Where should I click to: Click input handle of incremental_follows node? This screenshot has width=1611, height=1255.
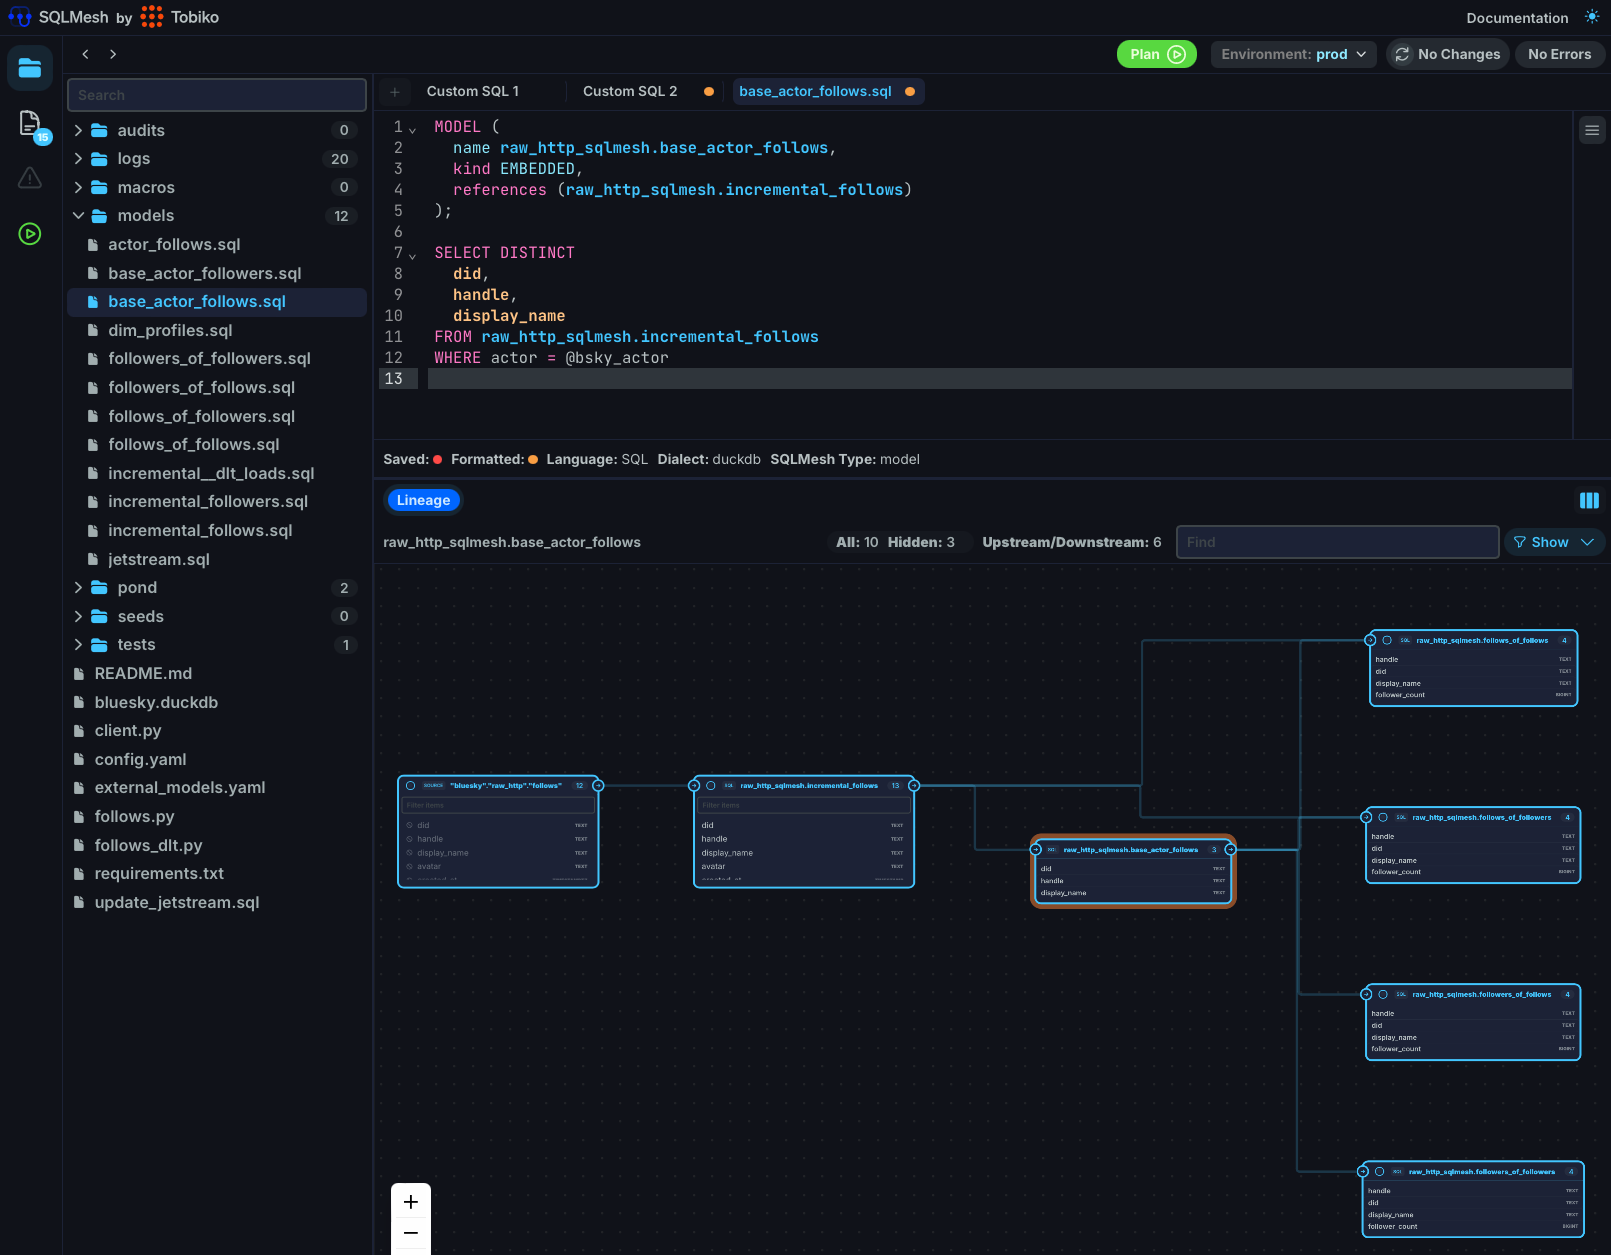(x=694, y=786)
